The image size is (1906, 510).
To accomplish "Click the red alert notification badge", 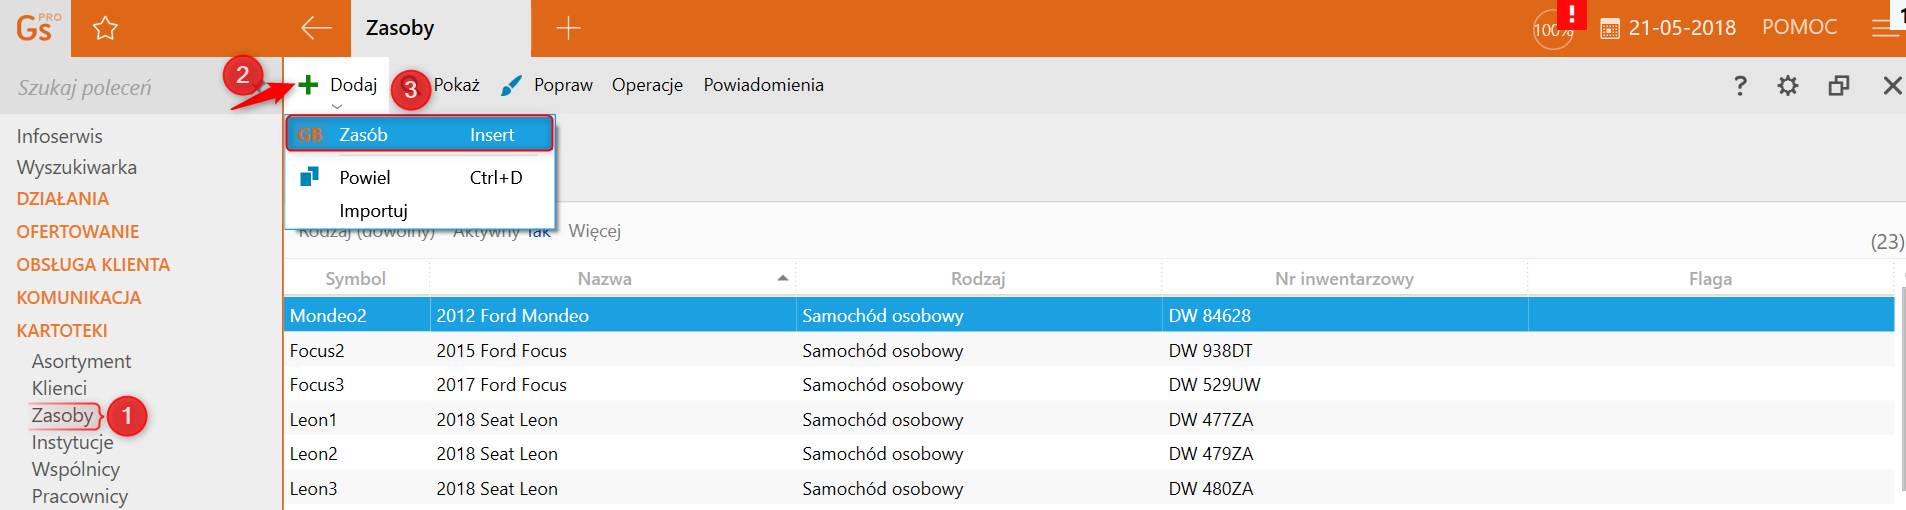I will pyautogui.click(x=1571, y=14).
